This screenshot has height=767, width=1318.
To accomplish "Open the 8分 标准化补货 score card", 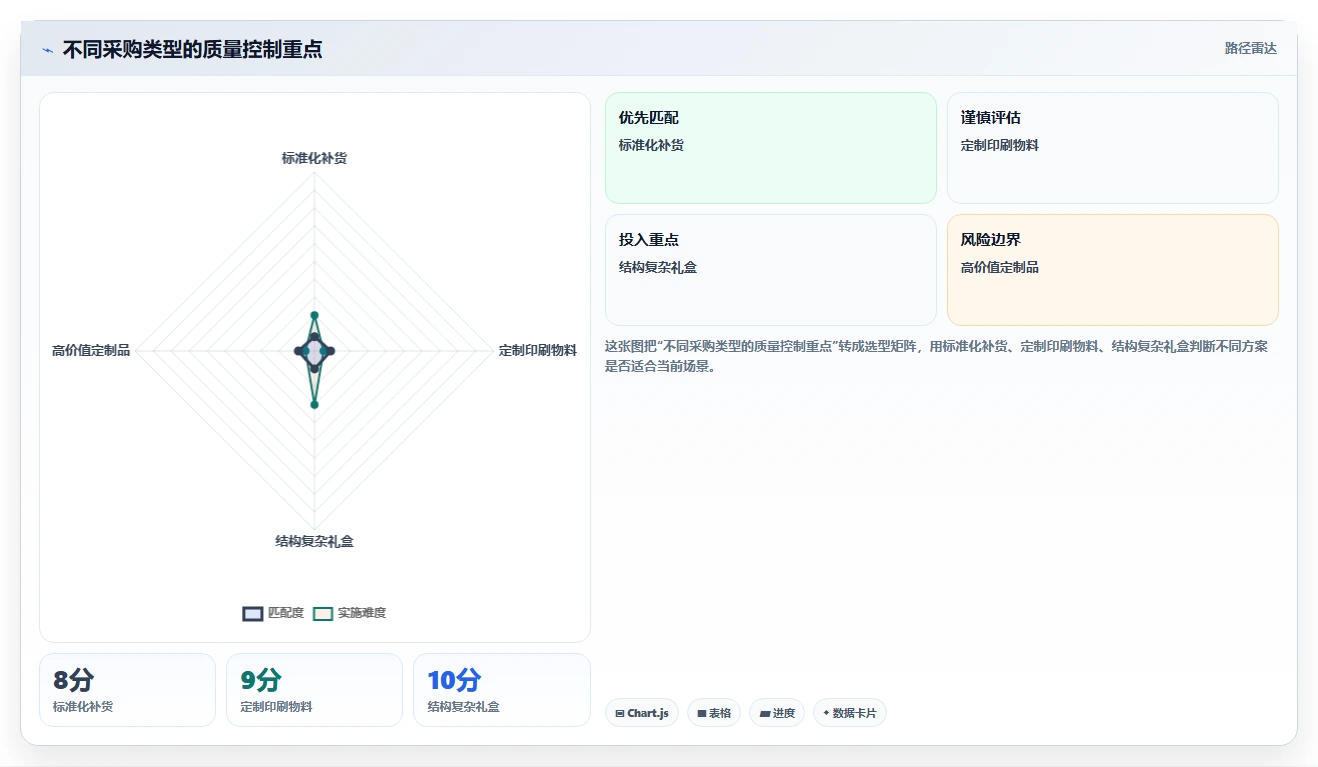I will click(127, 690).
